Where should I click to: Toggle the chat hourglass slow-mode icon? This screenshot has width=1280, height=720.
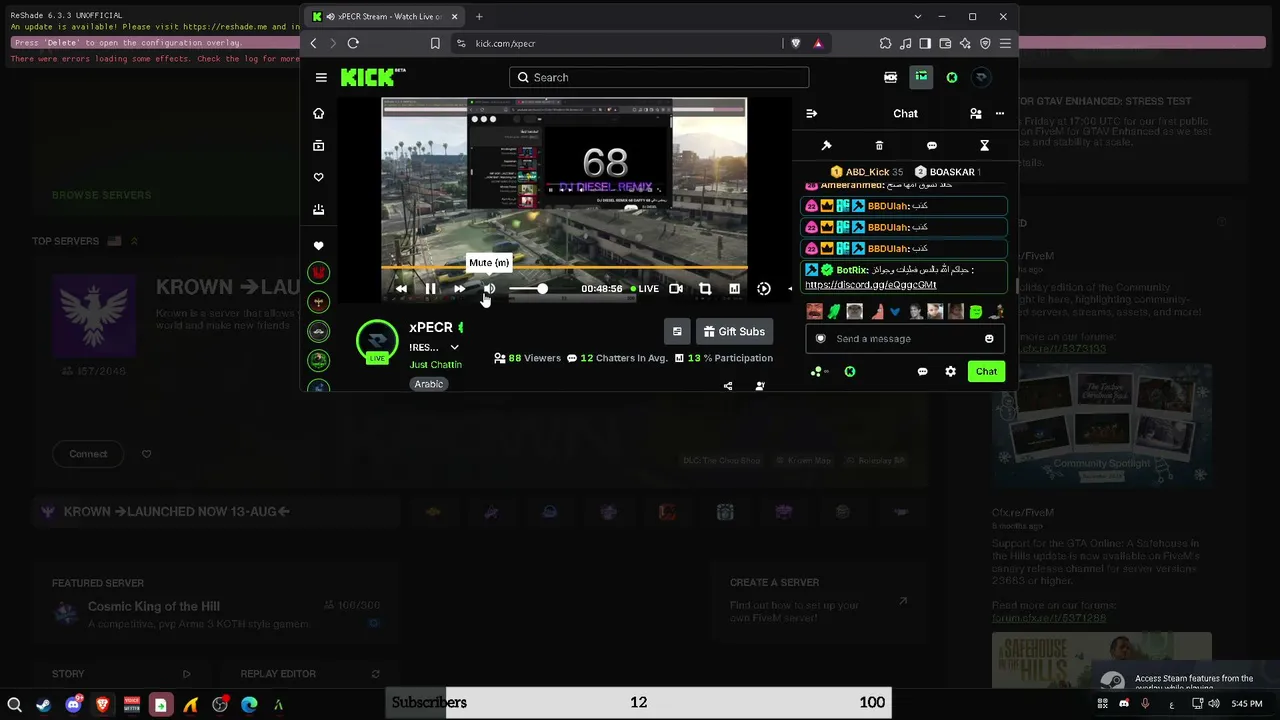pos(984,146)
